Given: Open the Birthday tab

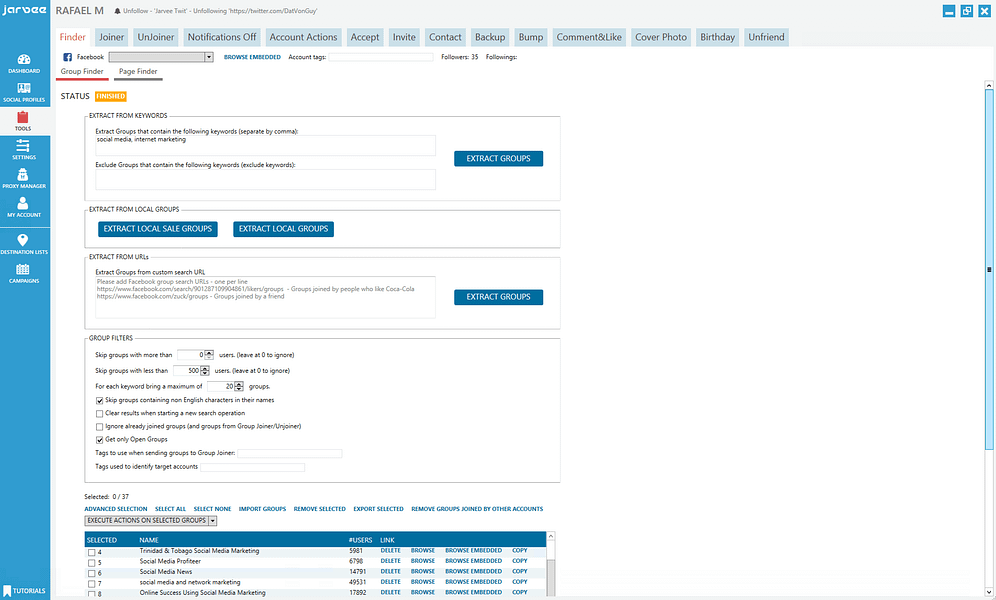Looking at the screenshot, I should coord(717,37).
